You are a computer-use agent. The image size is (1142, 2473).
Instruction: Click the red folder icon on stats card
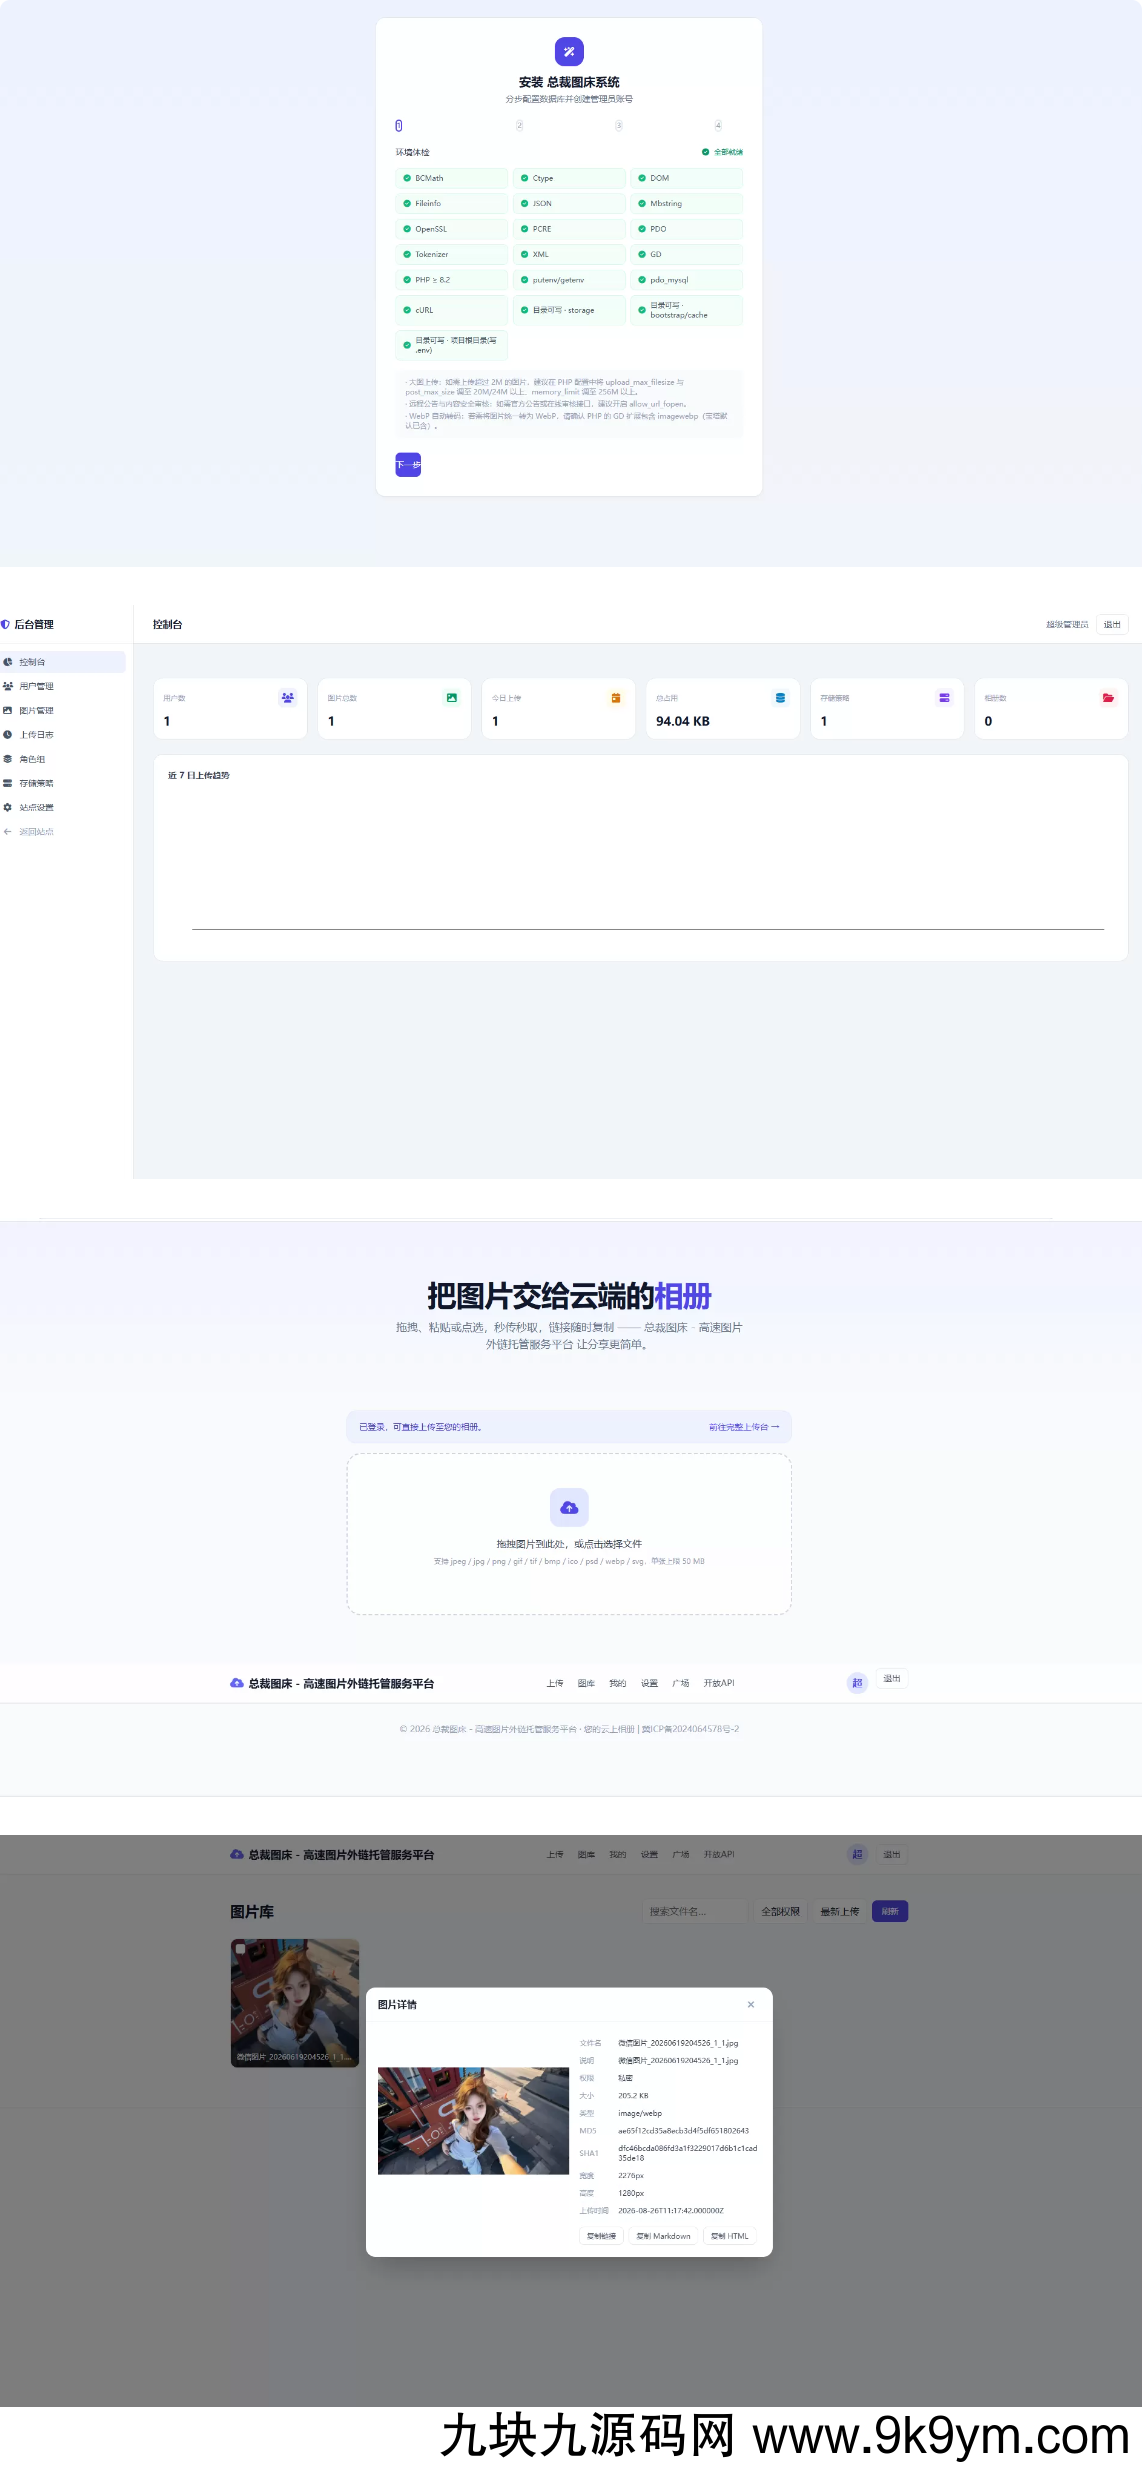[1108, 698]
